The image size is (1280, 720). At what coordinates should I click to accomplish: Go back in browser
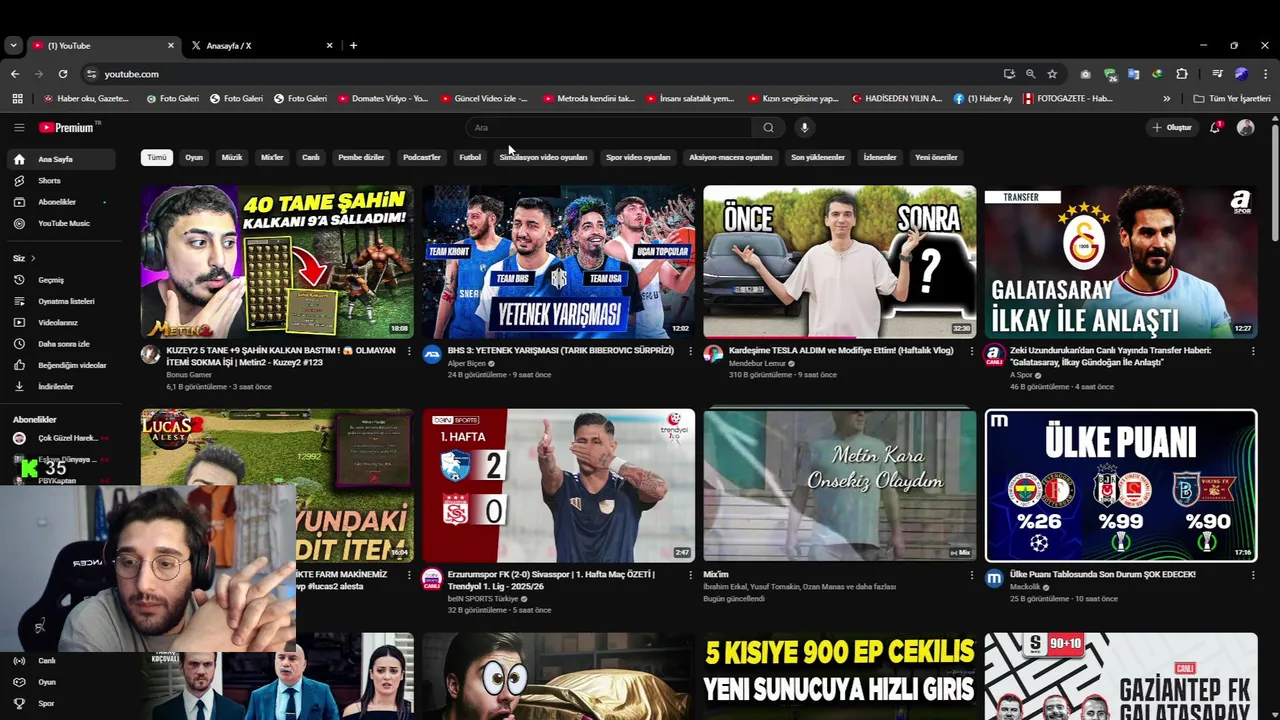click(15, 74)
